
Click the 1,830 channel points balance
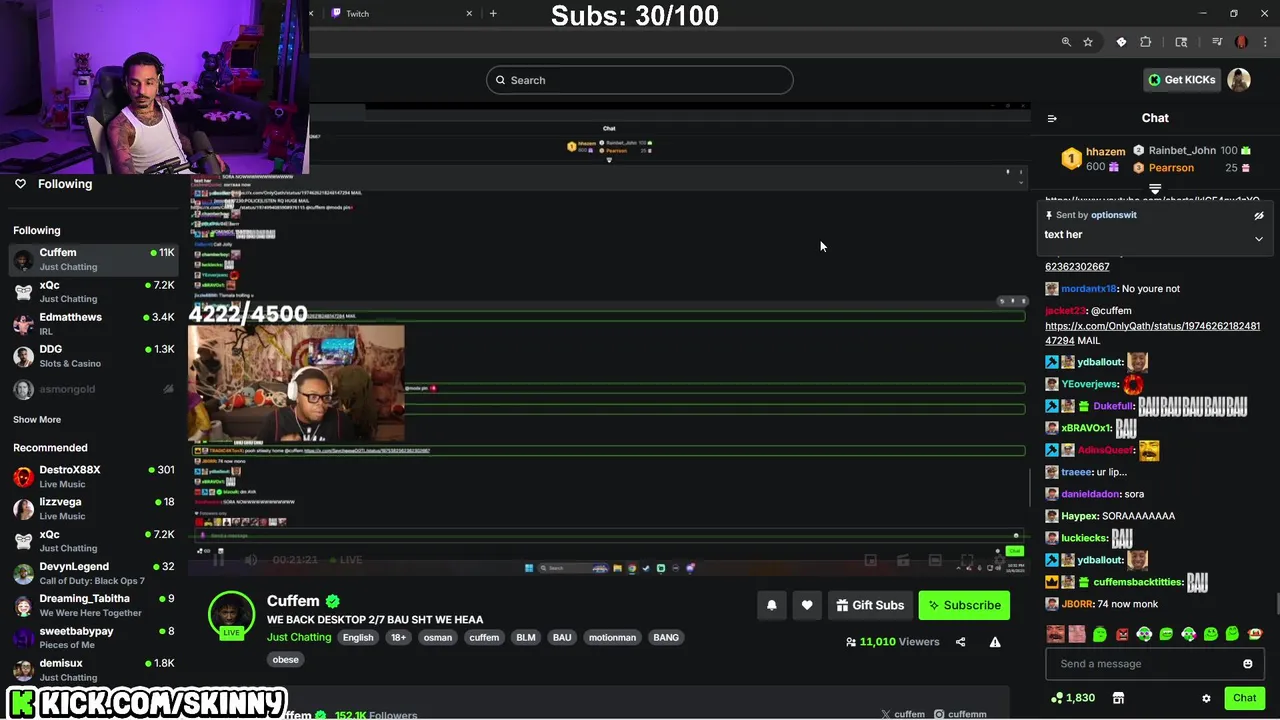pyautogui.click(x=1073, y=698)
